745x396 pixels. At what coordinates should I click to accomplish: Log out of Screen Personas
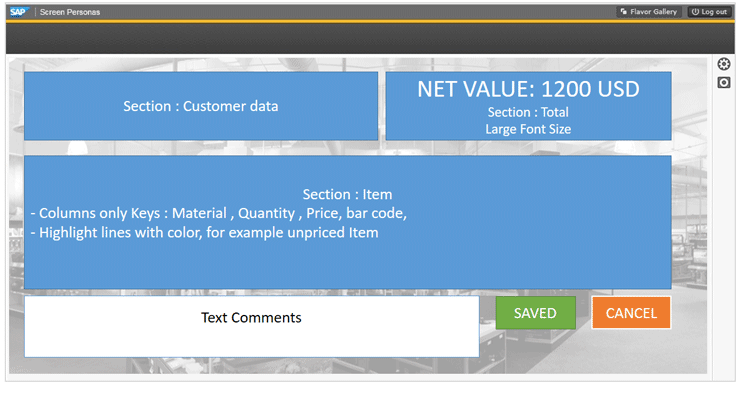[709, 12]
